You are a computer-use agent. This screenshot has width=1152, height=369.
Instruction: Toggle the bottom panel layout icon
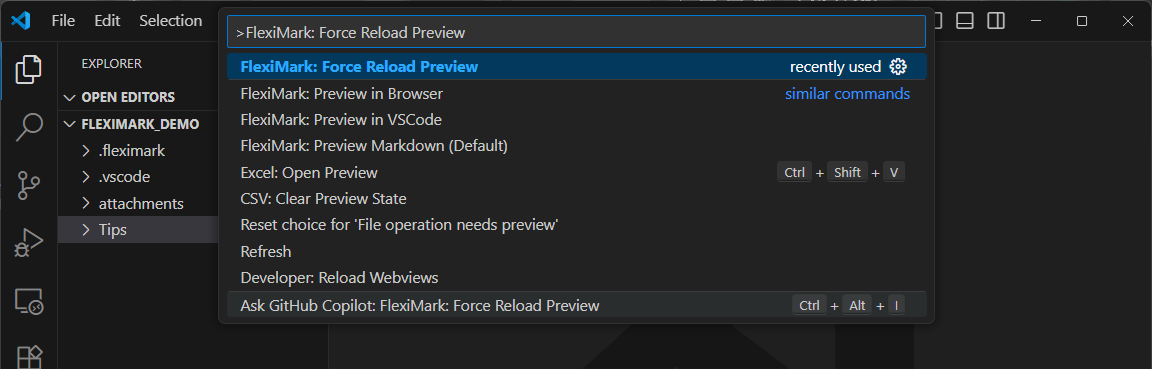965,21
